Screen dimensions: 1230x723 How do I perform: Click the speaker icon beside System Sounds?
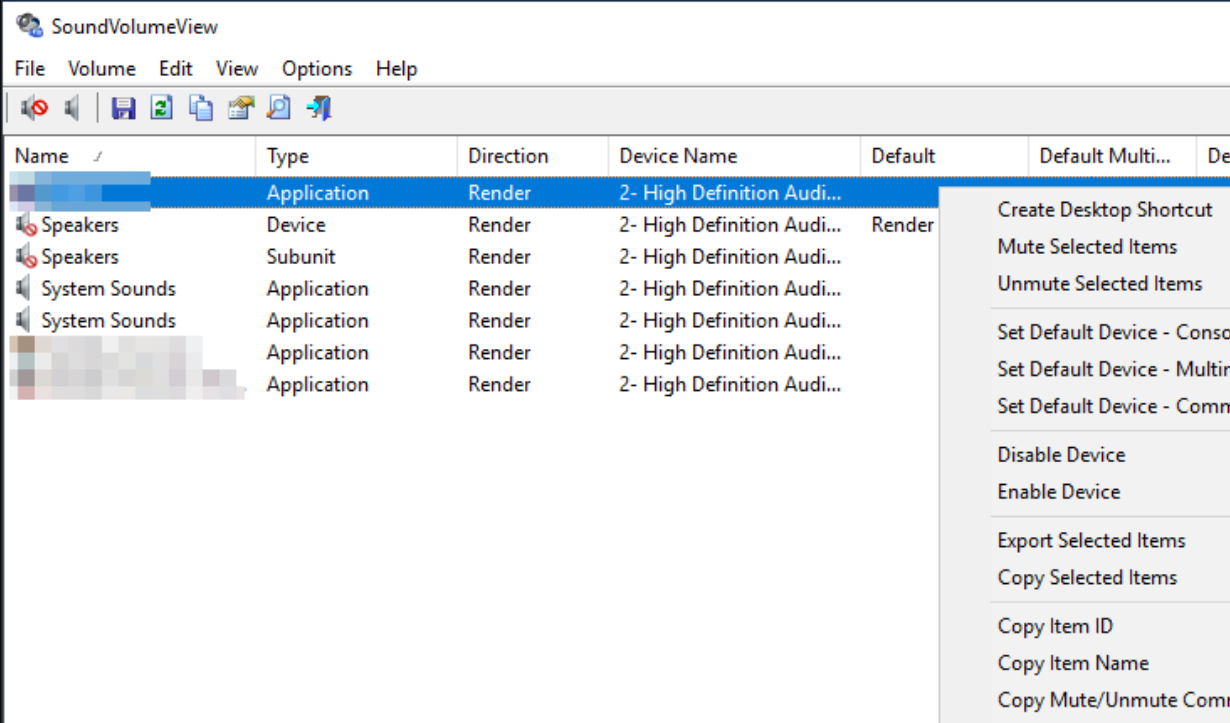point(22,288)
